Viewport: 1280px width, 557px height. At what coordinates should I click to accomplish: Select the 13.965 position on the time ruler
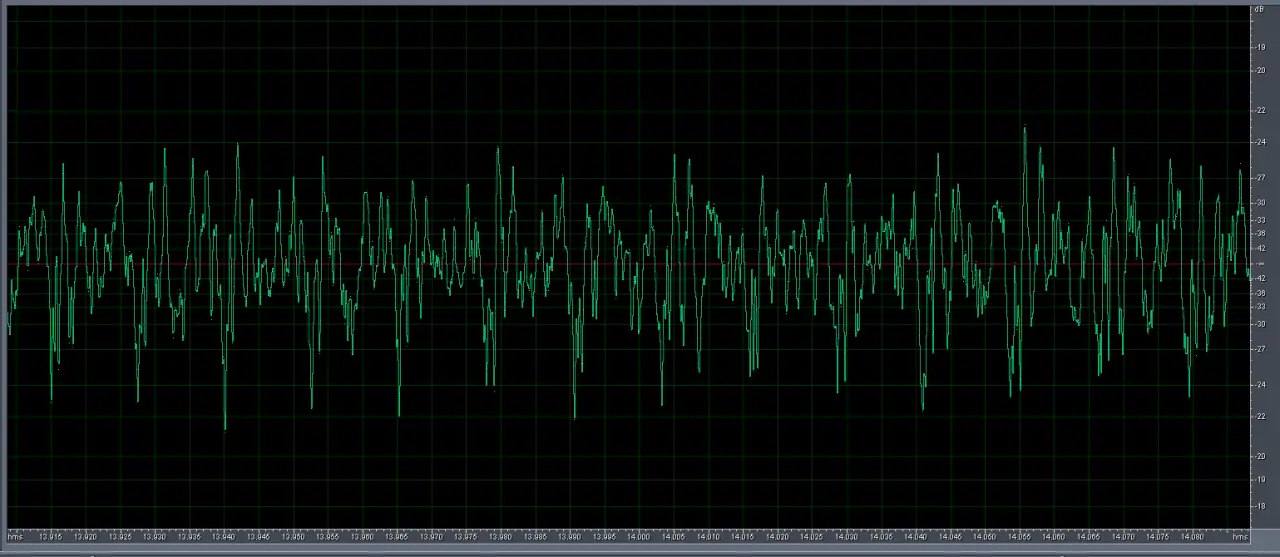(x=397, y=537)
